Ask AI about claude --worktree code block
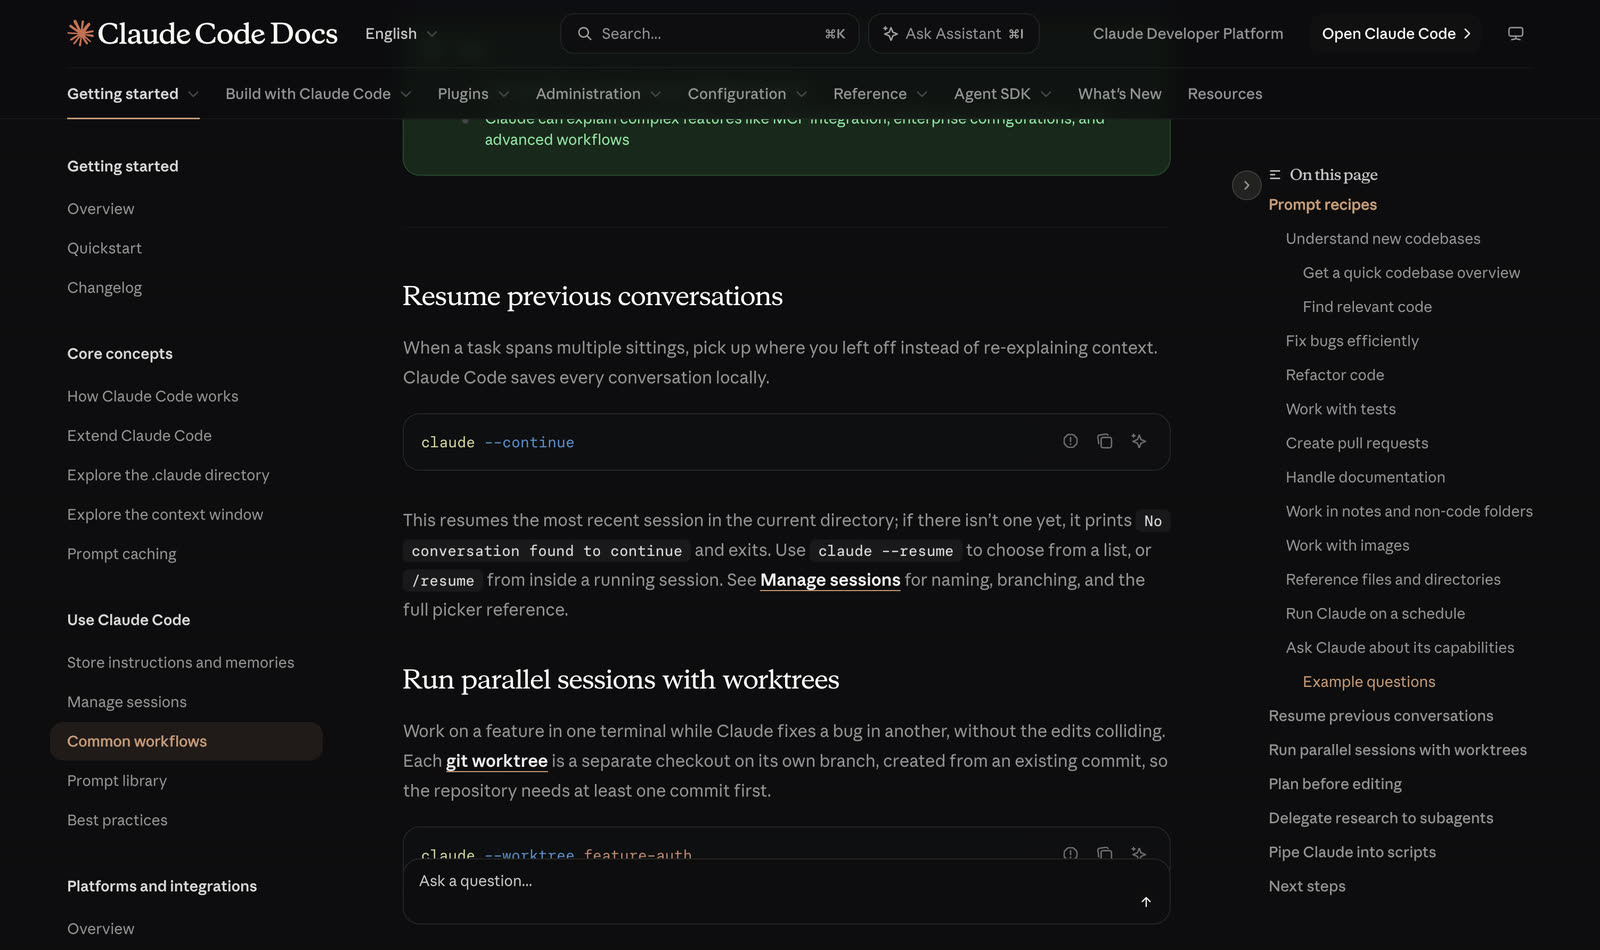This screenshot has width=1600, height=950. pyautogui.click(x=1138, y=853)
